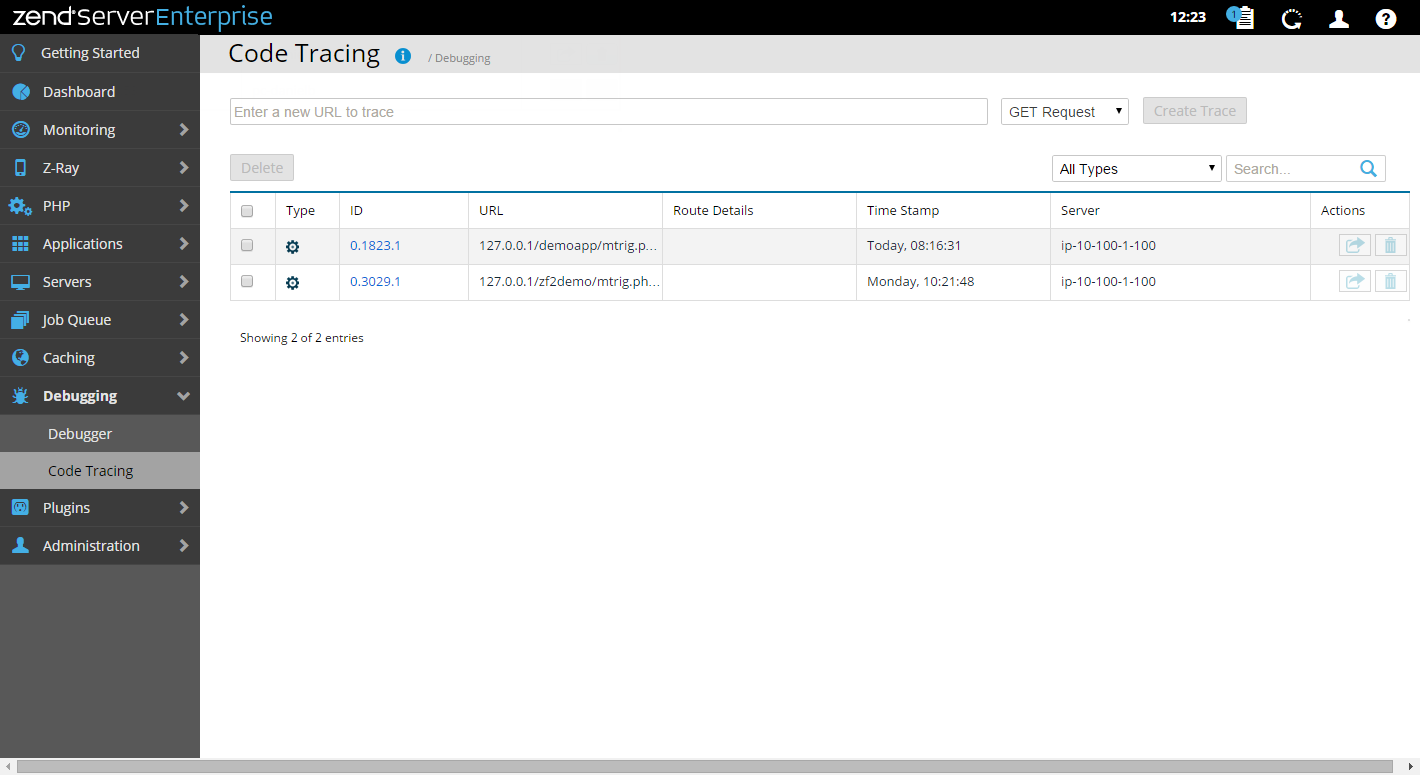Open Debugger in the sidebar
1420x775 pixels.
point(80,434)
